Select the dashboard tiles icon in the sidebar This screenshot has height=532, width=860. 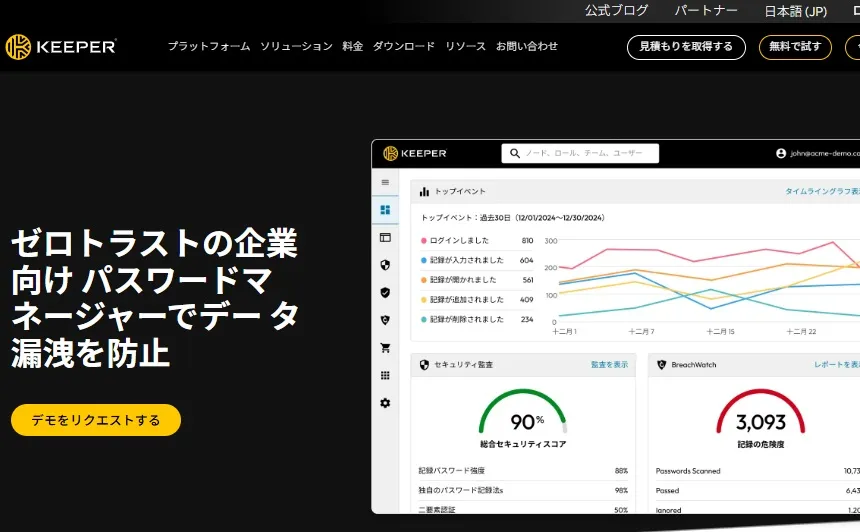point(385,210)
